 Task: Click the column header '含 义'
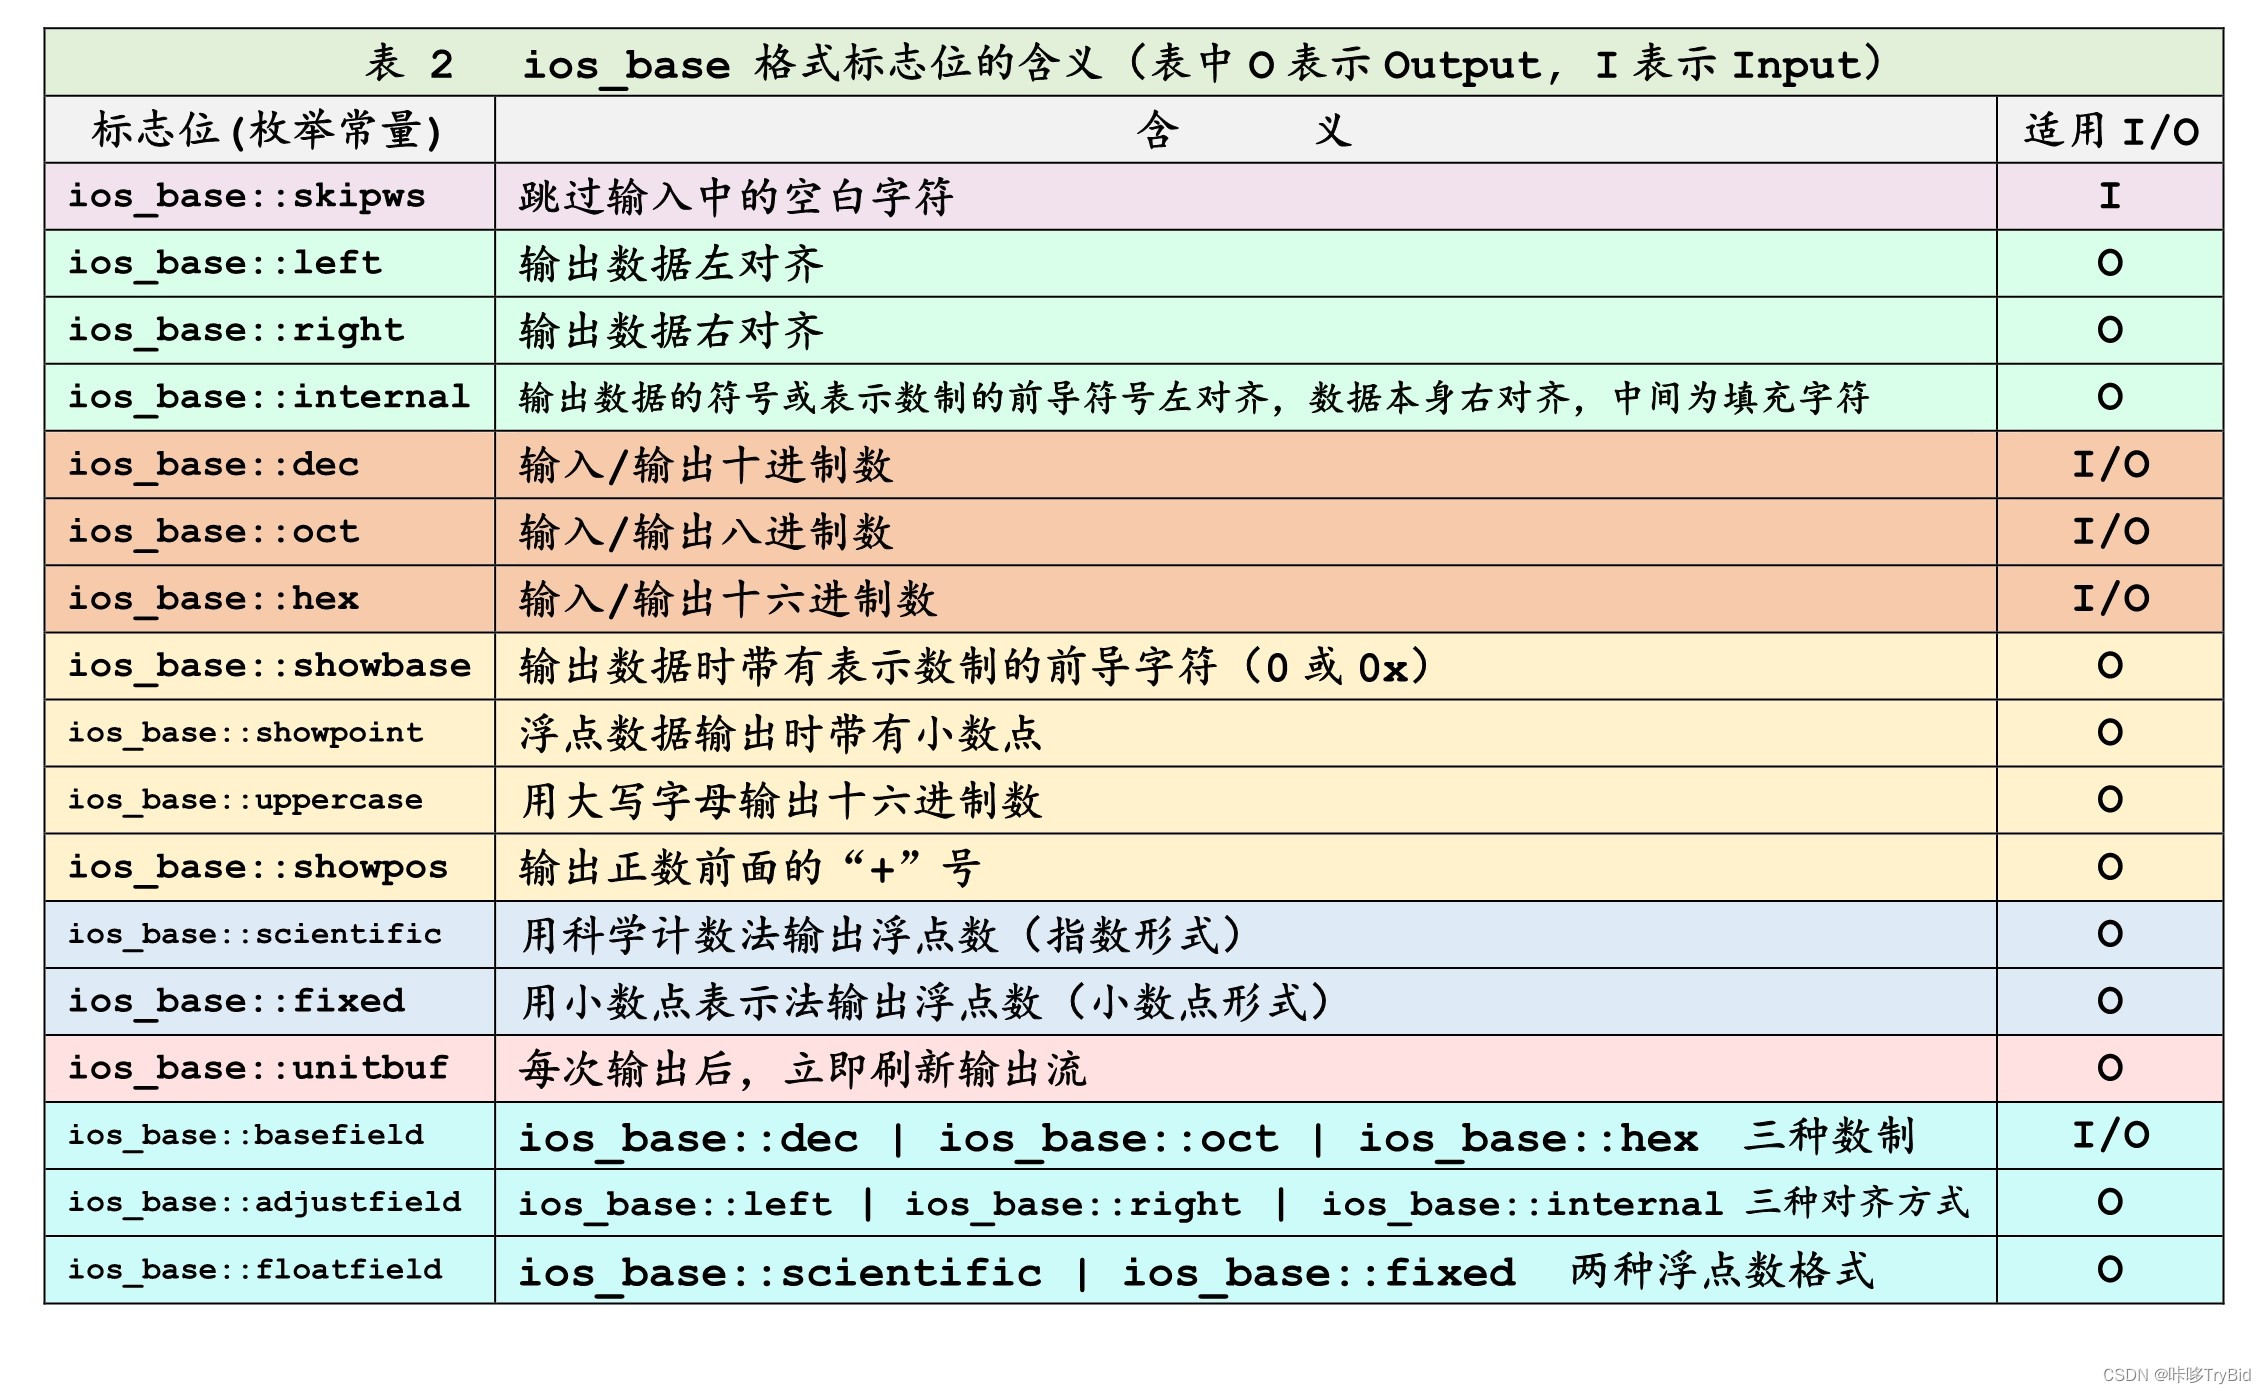[1244, 130]
